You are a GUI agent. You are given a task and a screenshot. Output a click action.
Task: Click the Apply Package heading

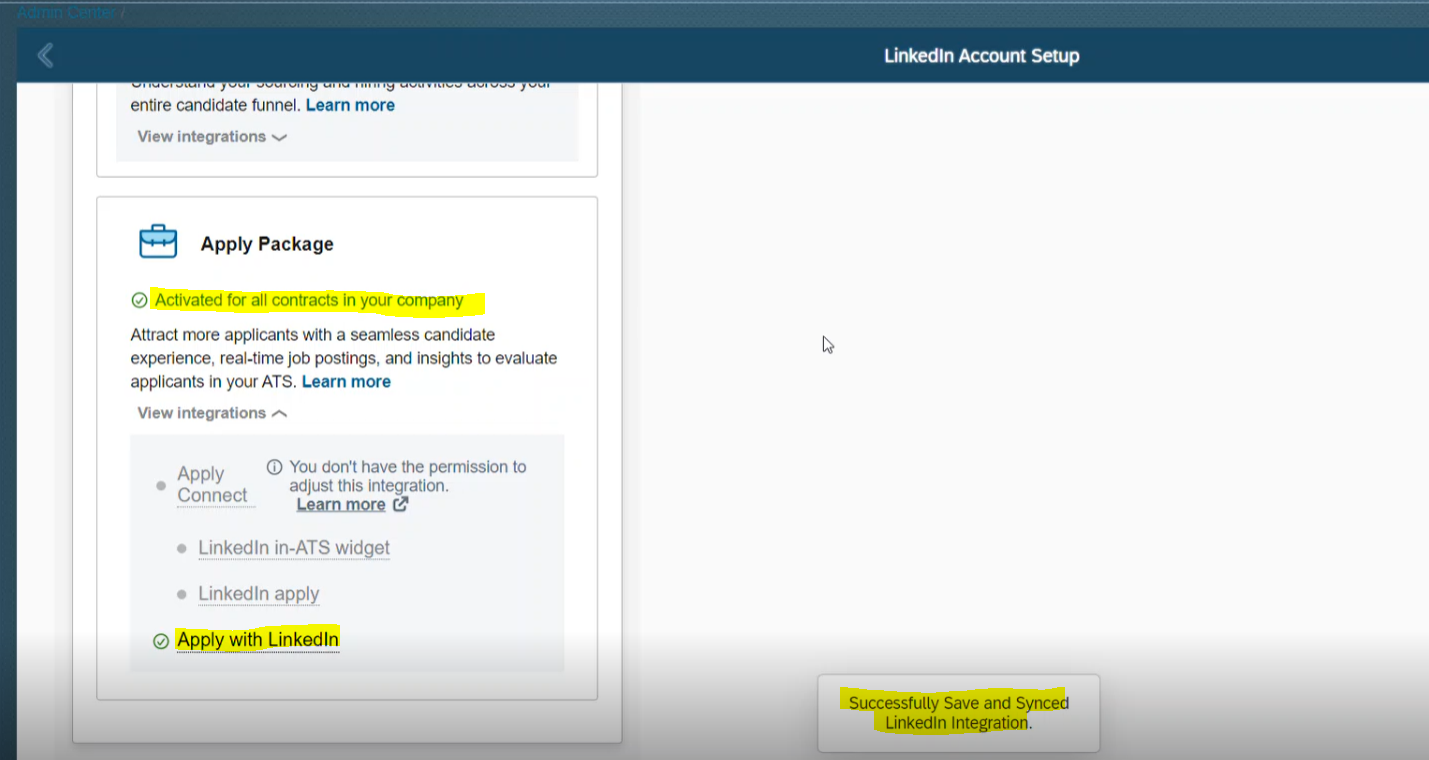(267, 244)
